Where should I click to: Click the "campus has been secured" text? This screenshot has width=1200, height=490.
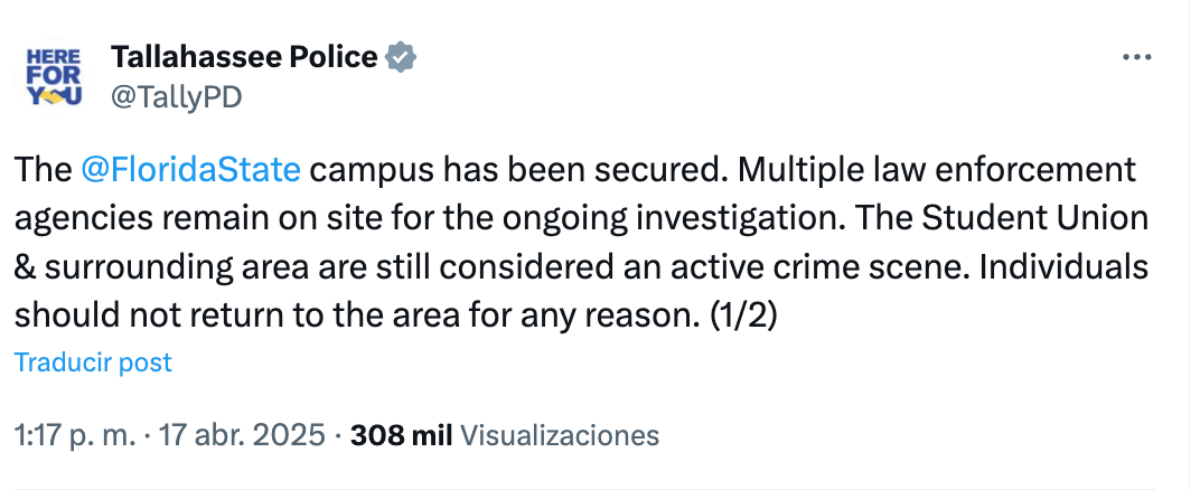click(x=519, y=170)
